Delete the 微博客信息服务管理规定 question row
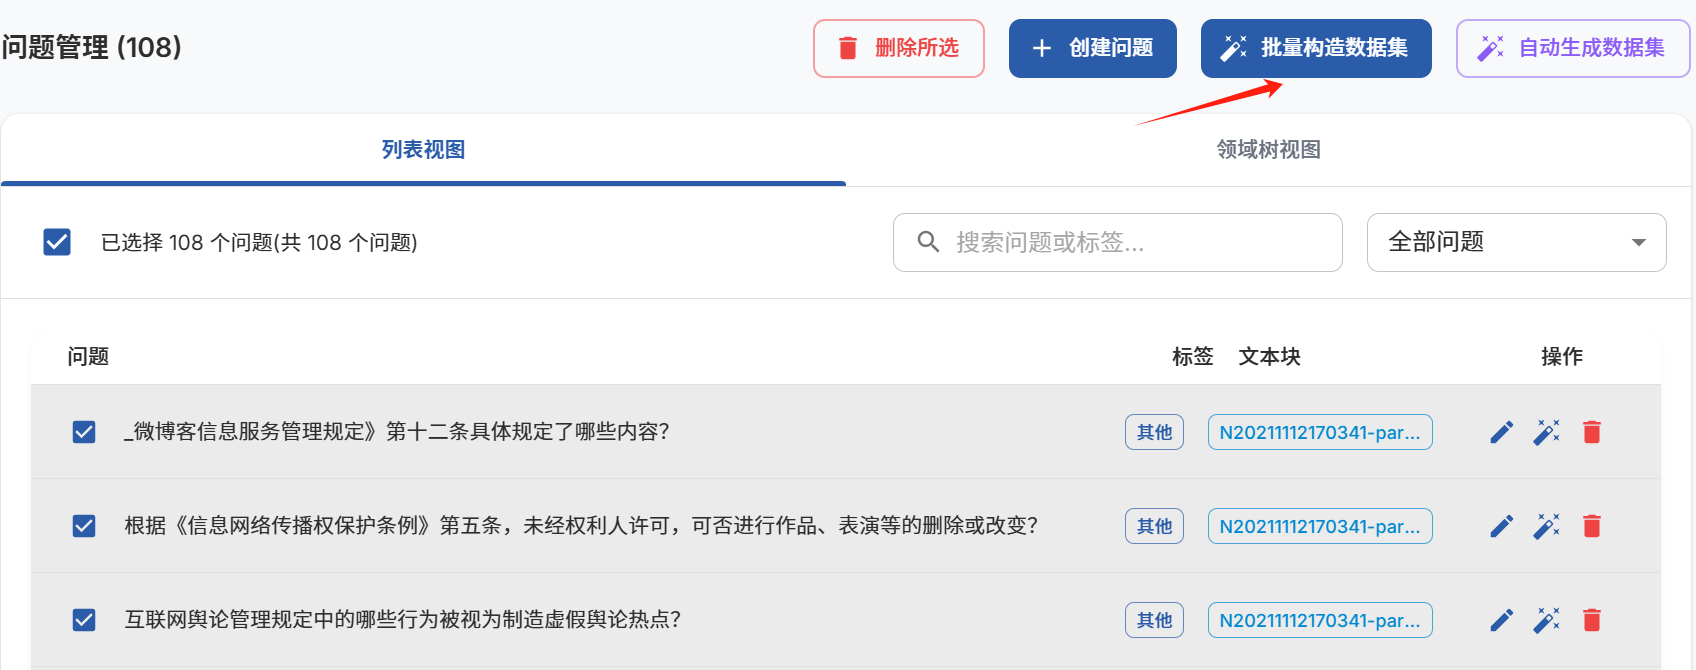This screenshot has width=1696, height=670. point(1592,432)
